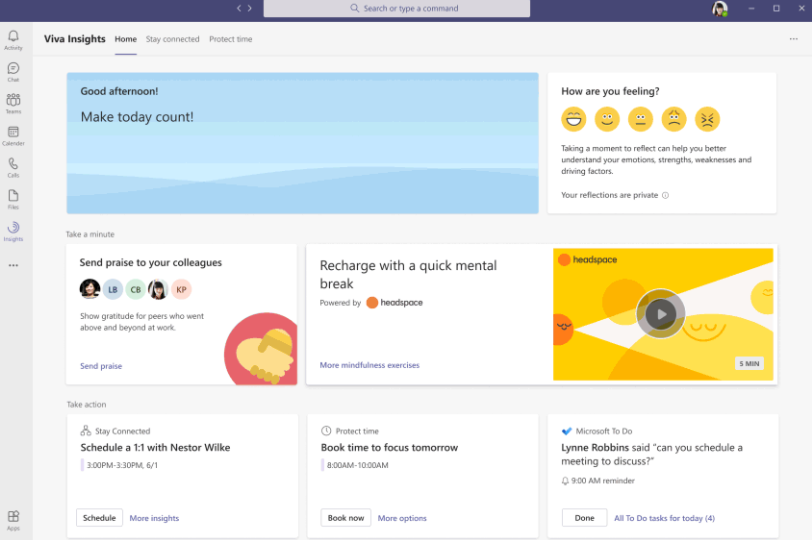
Task: Play the Headspace meditation video
Action: (661, 314)
